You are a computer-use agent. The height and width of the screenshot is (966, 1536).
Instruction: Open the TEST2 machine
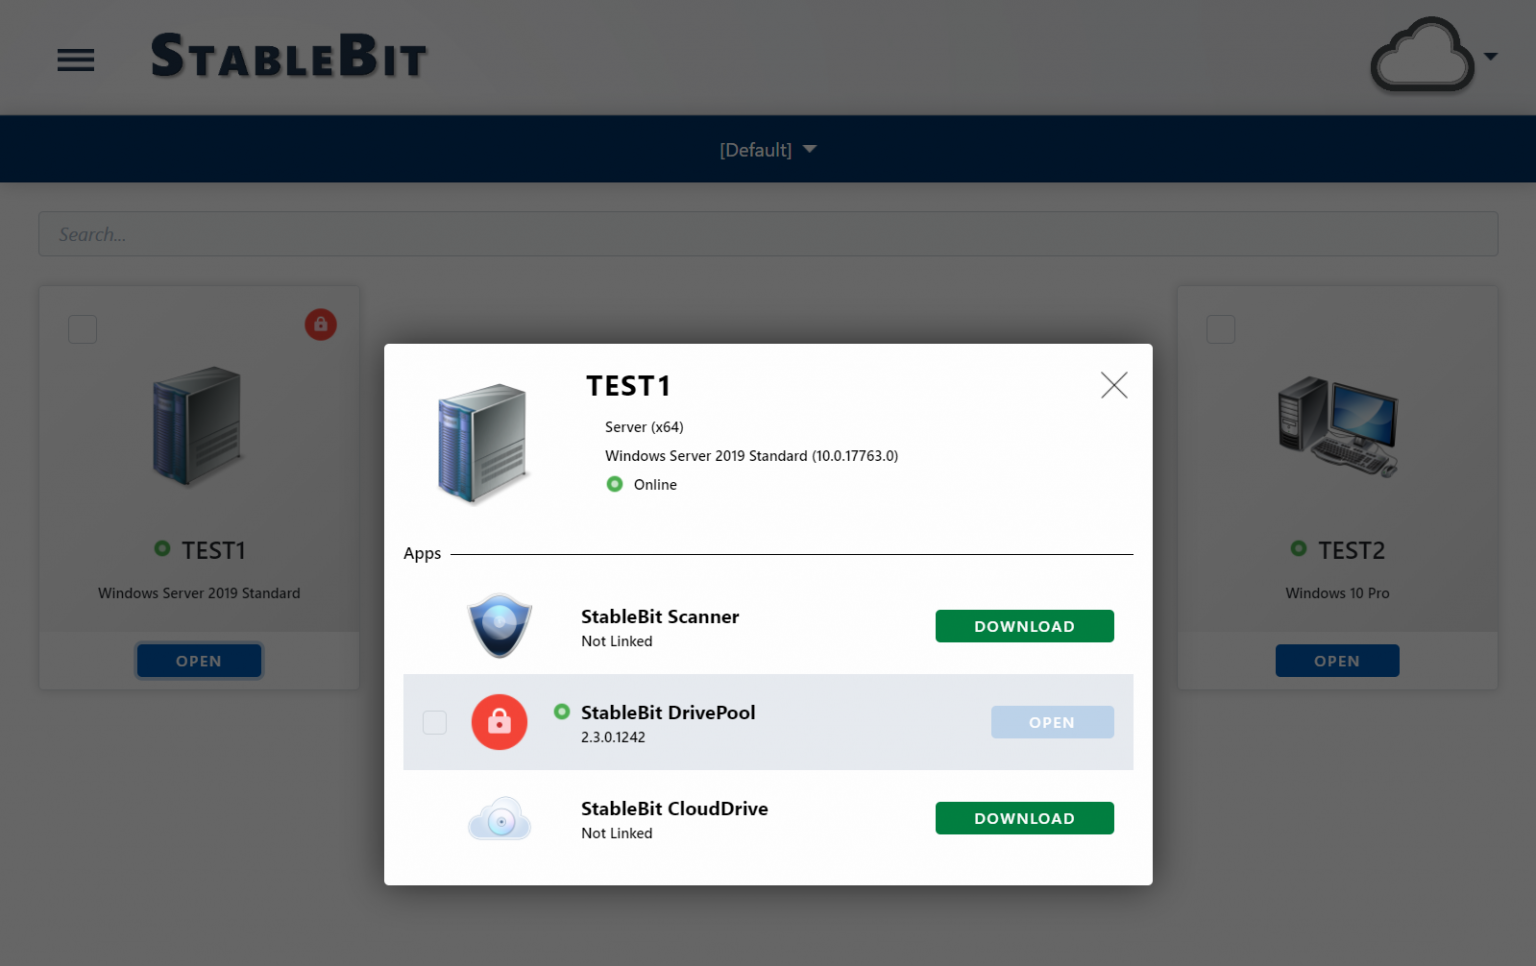(1337, 660)
